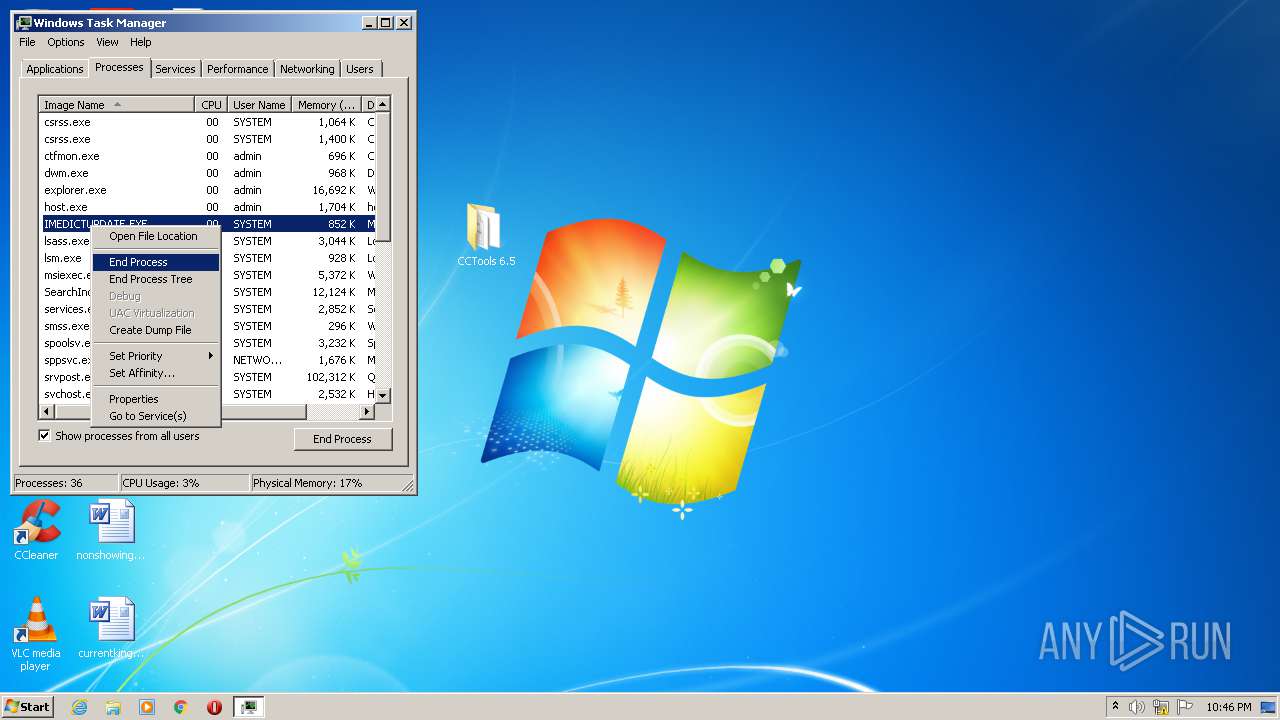
Task: Open the View menu
Action: point(107,42)
